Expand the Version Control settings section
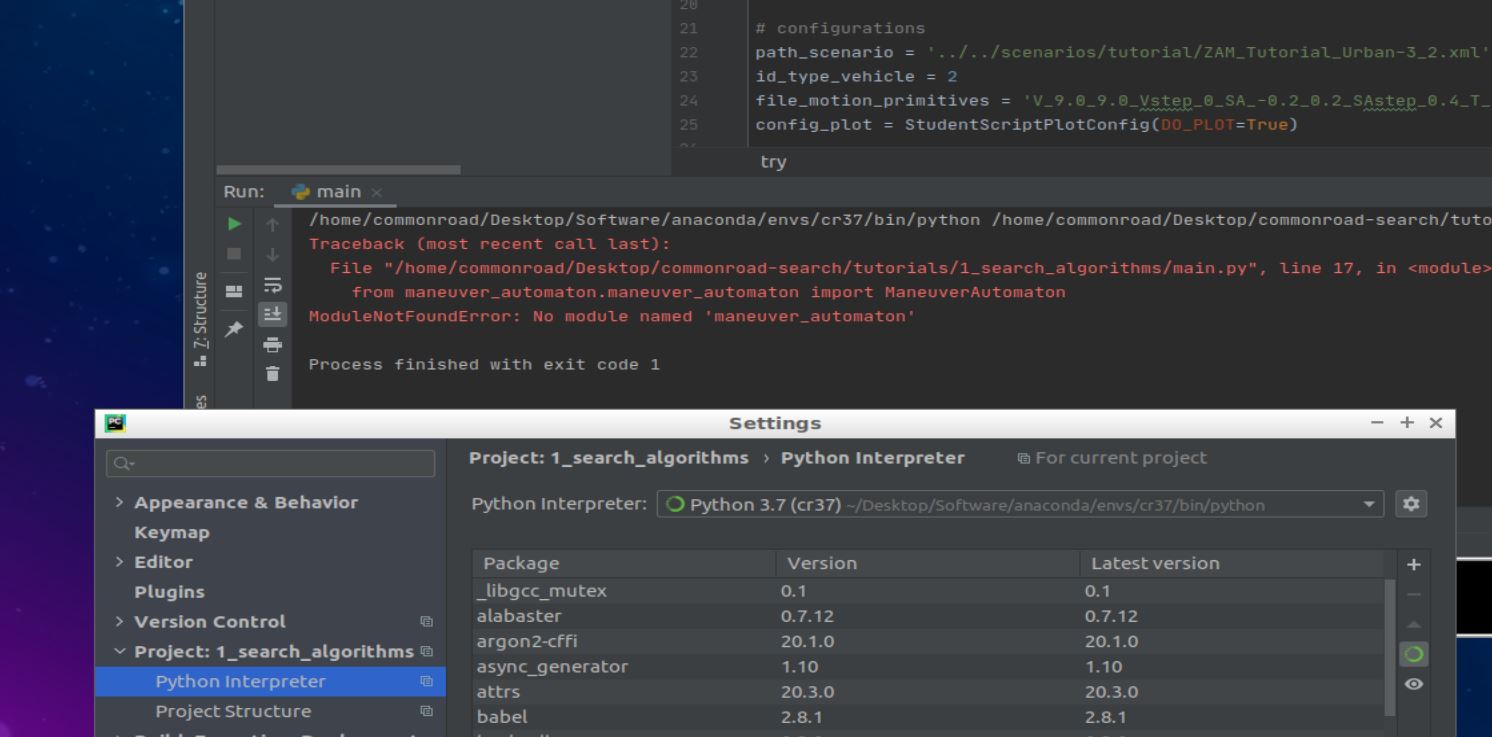Screen dimensions: 1492x737 pos(121,622)
